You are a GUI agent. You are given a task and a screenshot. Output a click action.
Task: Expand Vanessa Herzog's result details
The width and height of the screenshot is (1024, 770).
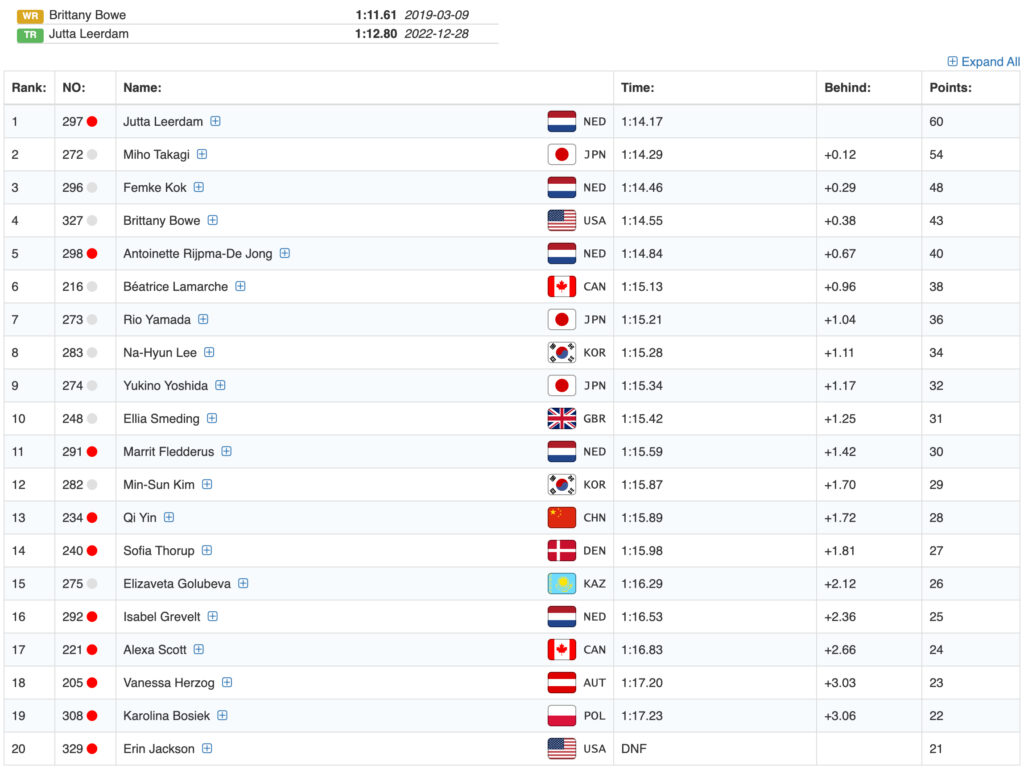(227, 683)
